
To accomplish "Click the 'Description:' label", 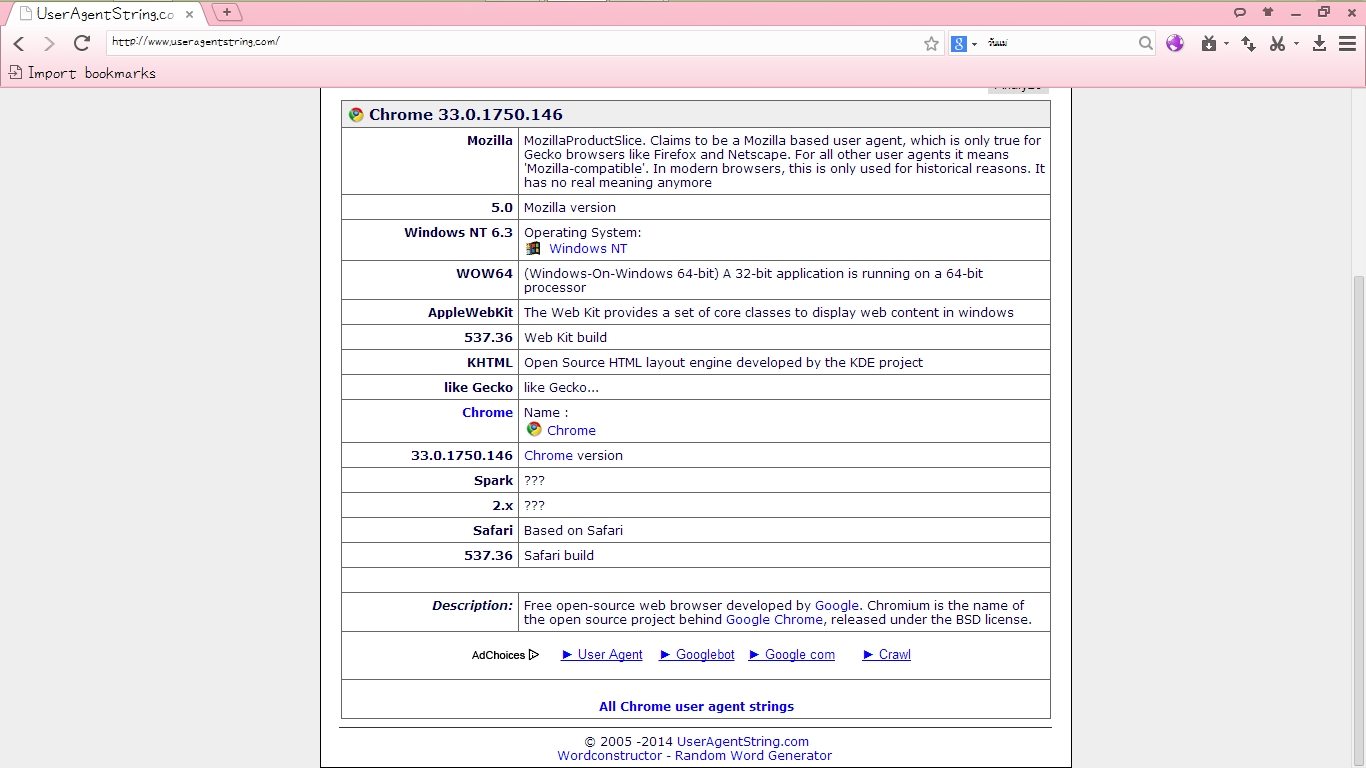I will click(x=472, y=606).
